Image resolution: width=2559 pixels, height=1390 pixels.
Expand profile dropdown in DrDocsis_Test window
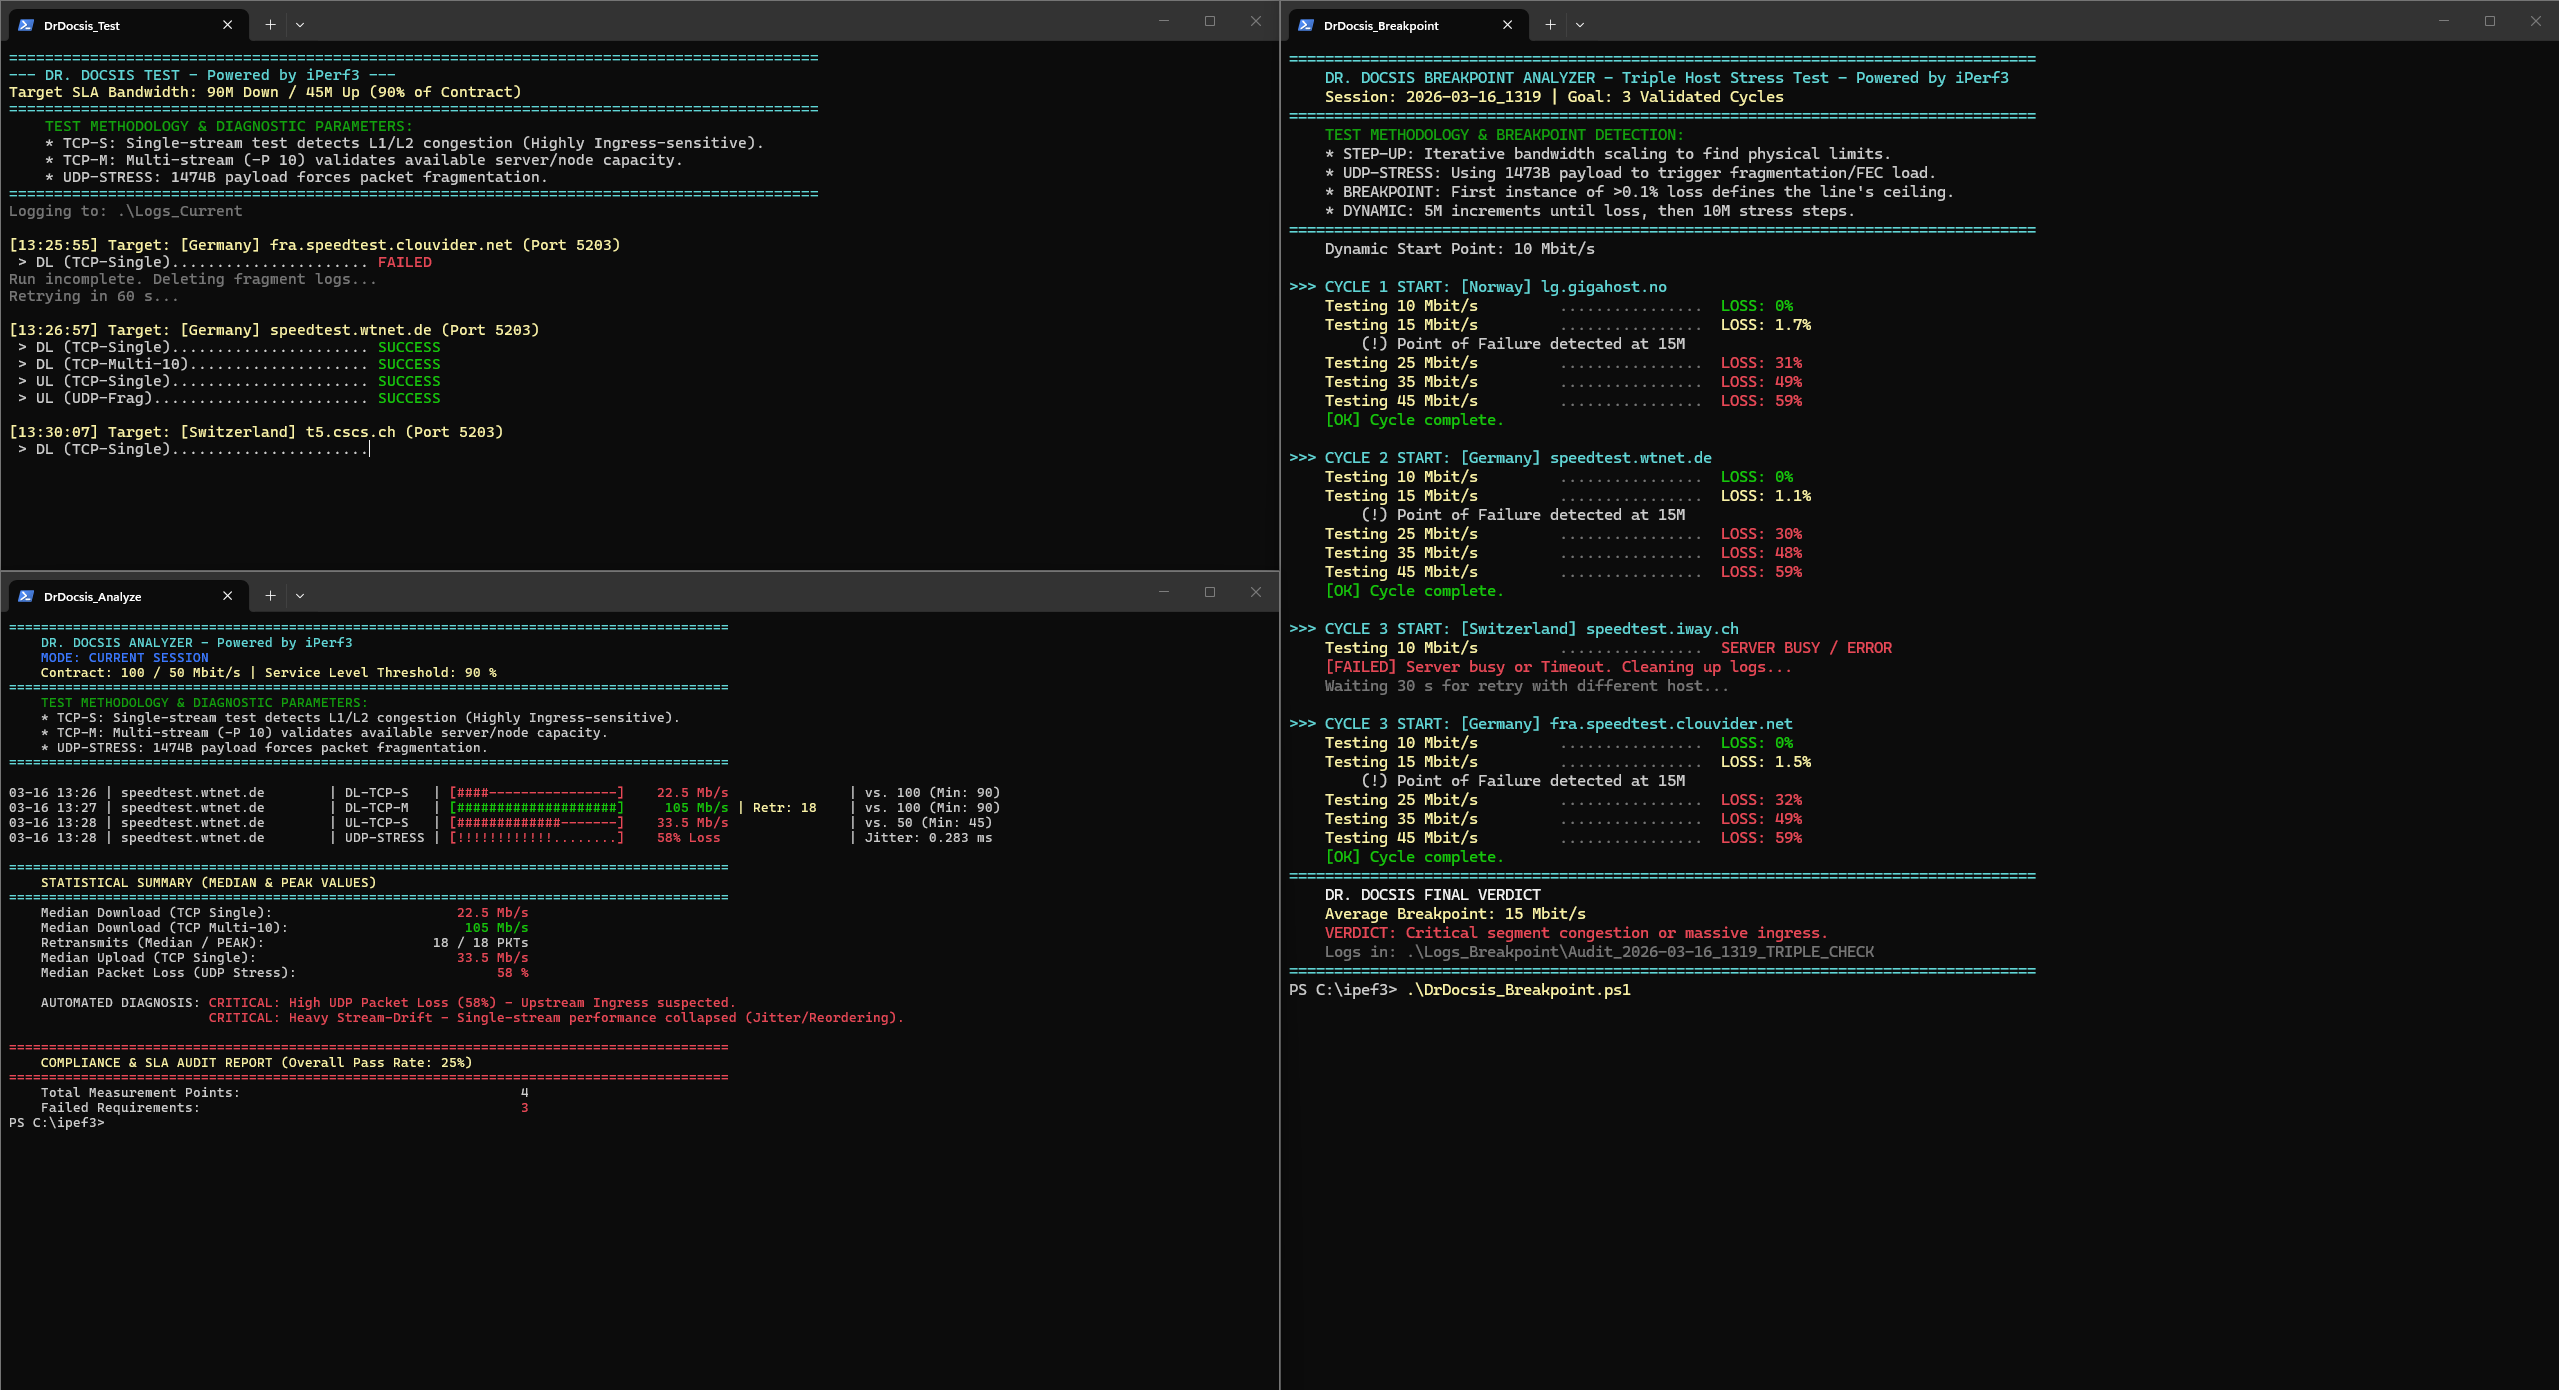tap(300, 25)
